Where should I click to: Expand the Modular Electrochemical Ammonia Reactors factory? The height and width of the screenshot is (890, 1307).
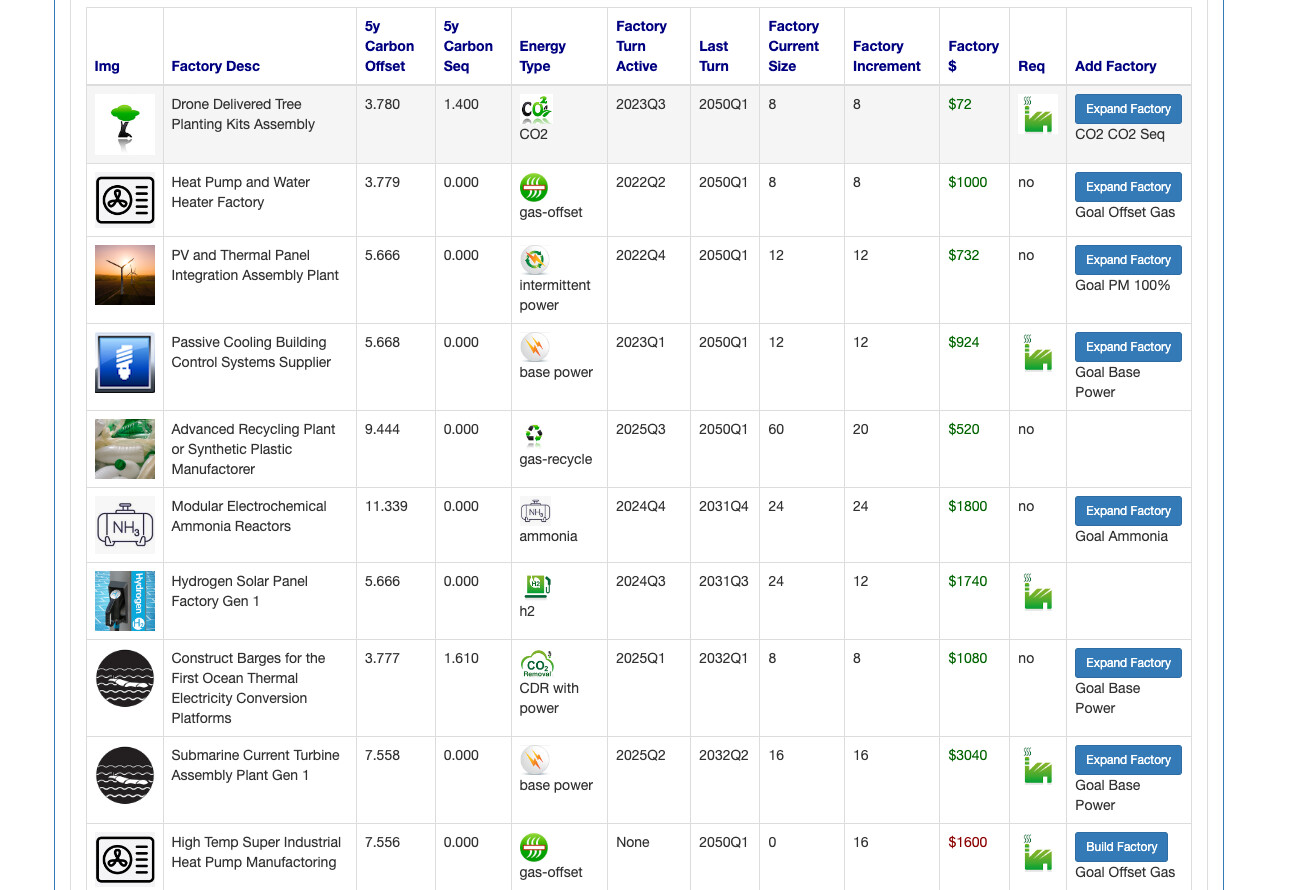(x=1128, y=511)
